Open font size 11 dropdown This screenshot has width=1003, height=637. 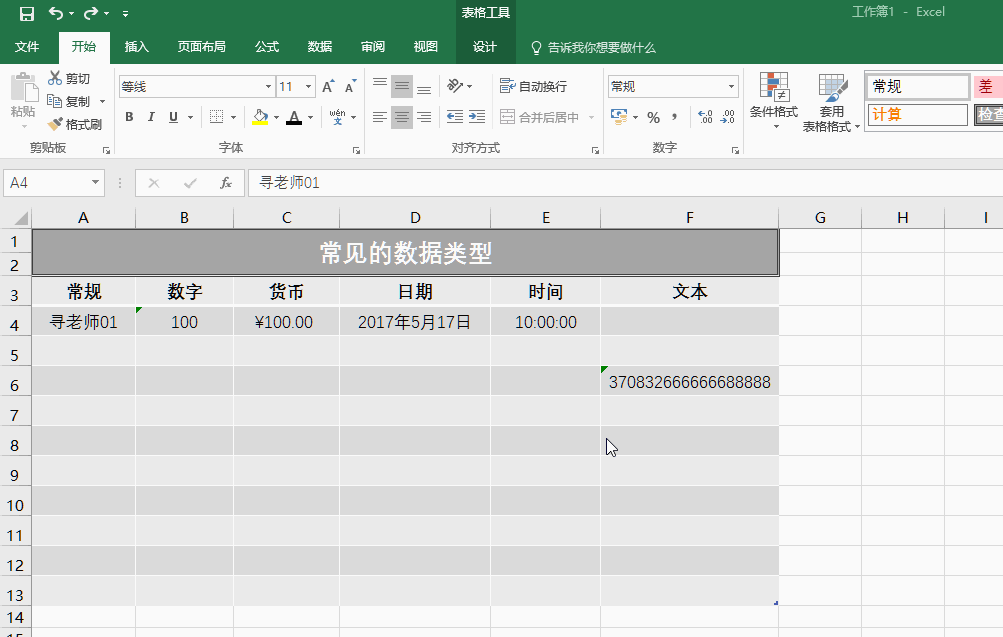coord(308,86)
